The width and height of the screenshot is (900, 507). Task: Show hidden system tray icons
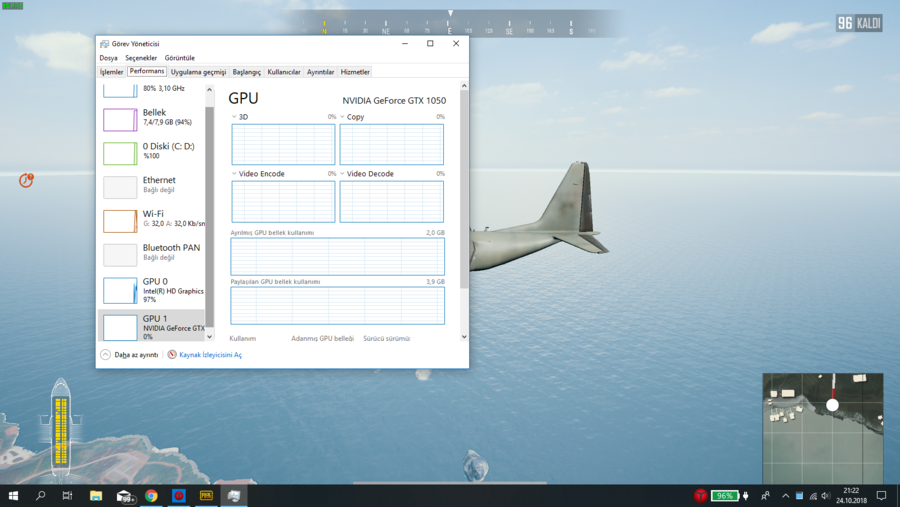(786, 496)
